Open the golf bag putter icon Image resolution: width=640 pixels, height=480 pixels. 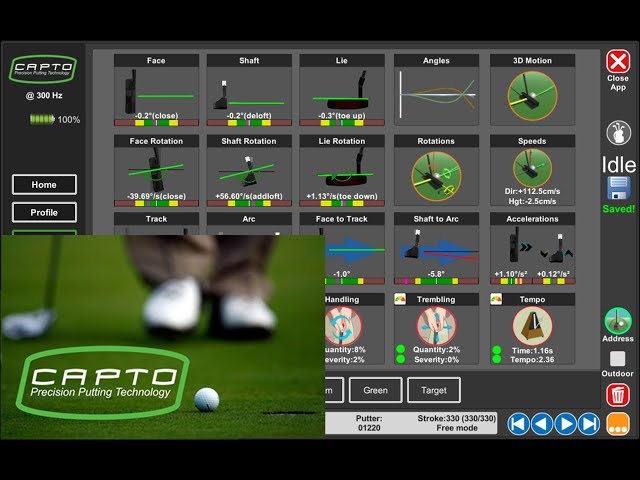pyautogui.click(x=618, y=133)
